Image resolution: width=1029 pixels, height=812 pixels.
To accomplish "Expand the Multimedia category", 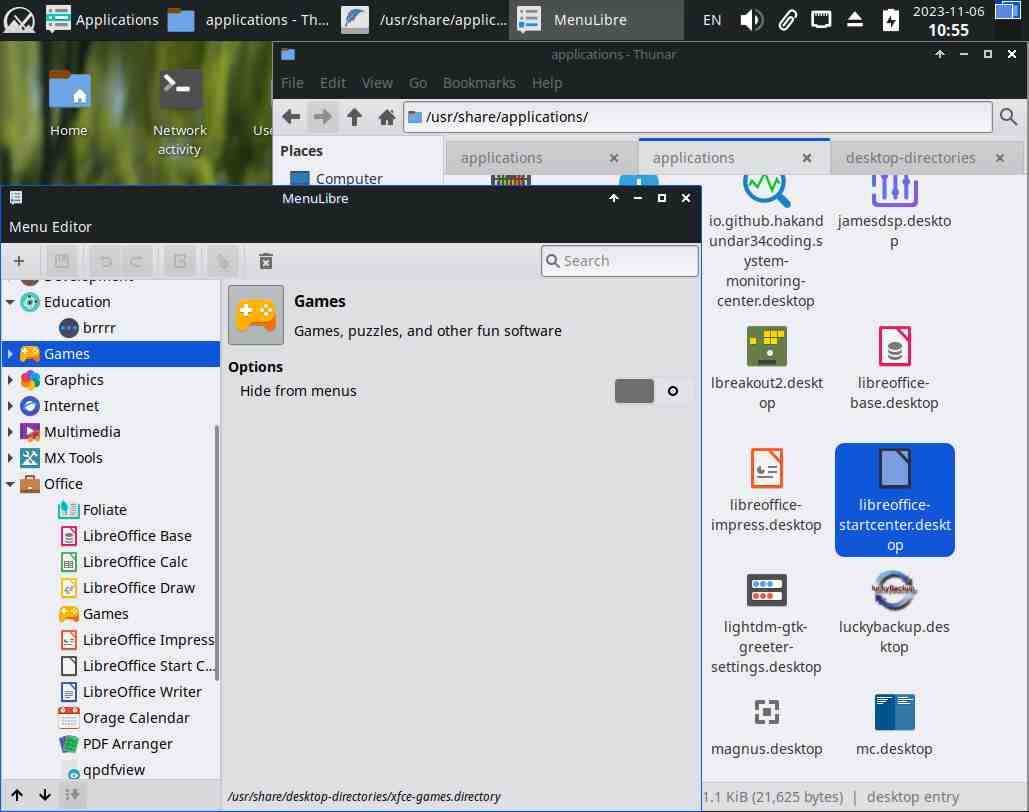I will tap(10, 432).
